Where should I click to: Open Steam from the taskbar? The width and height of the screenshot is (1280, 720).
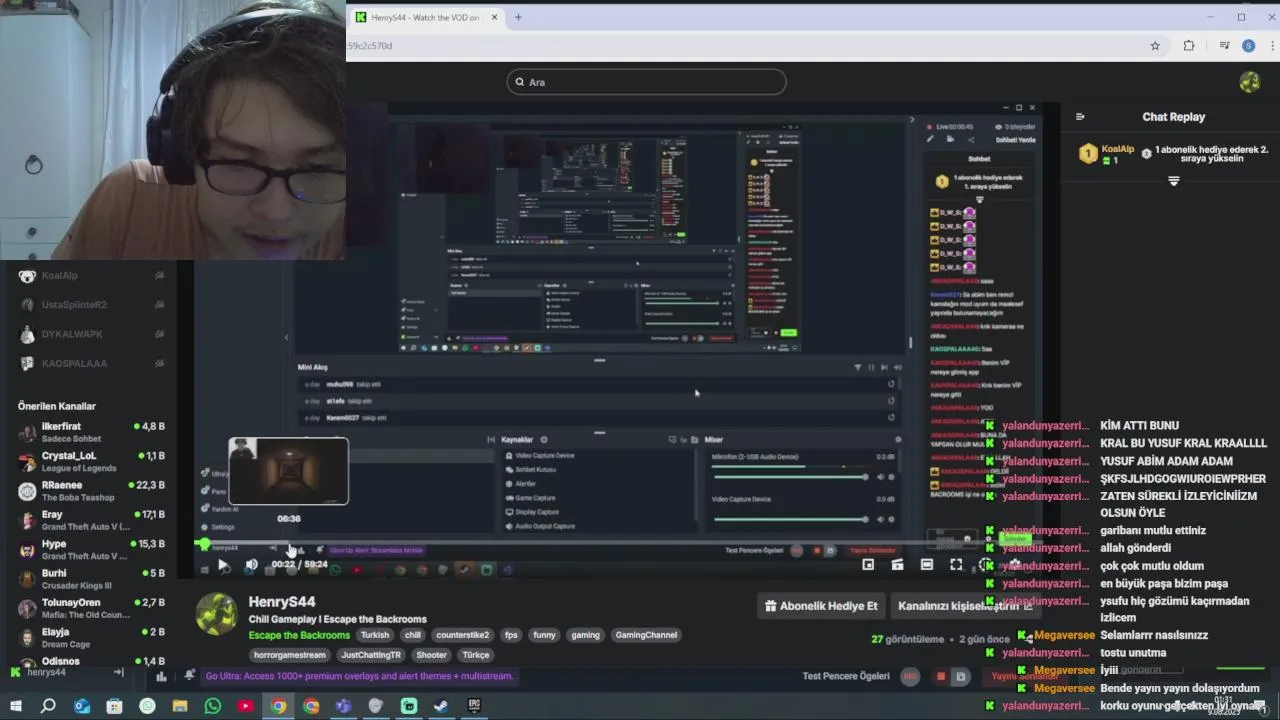tap(441, 706)
